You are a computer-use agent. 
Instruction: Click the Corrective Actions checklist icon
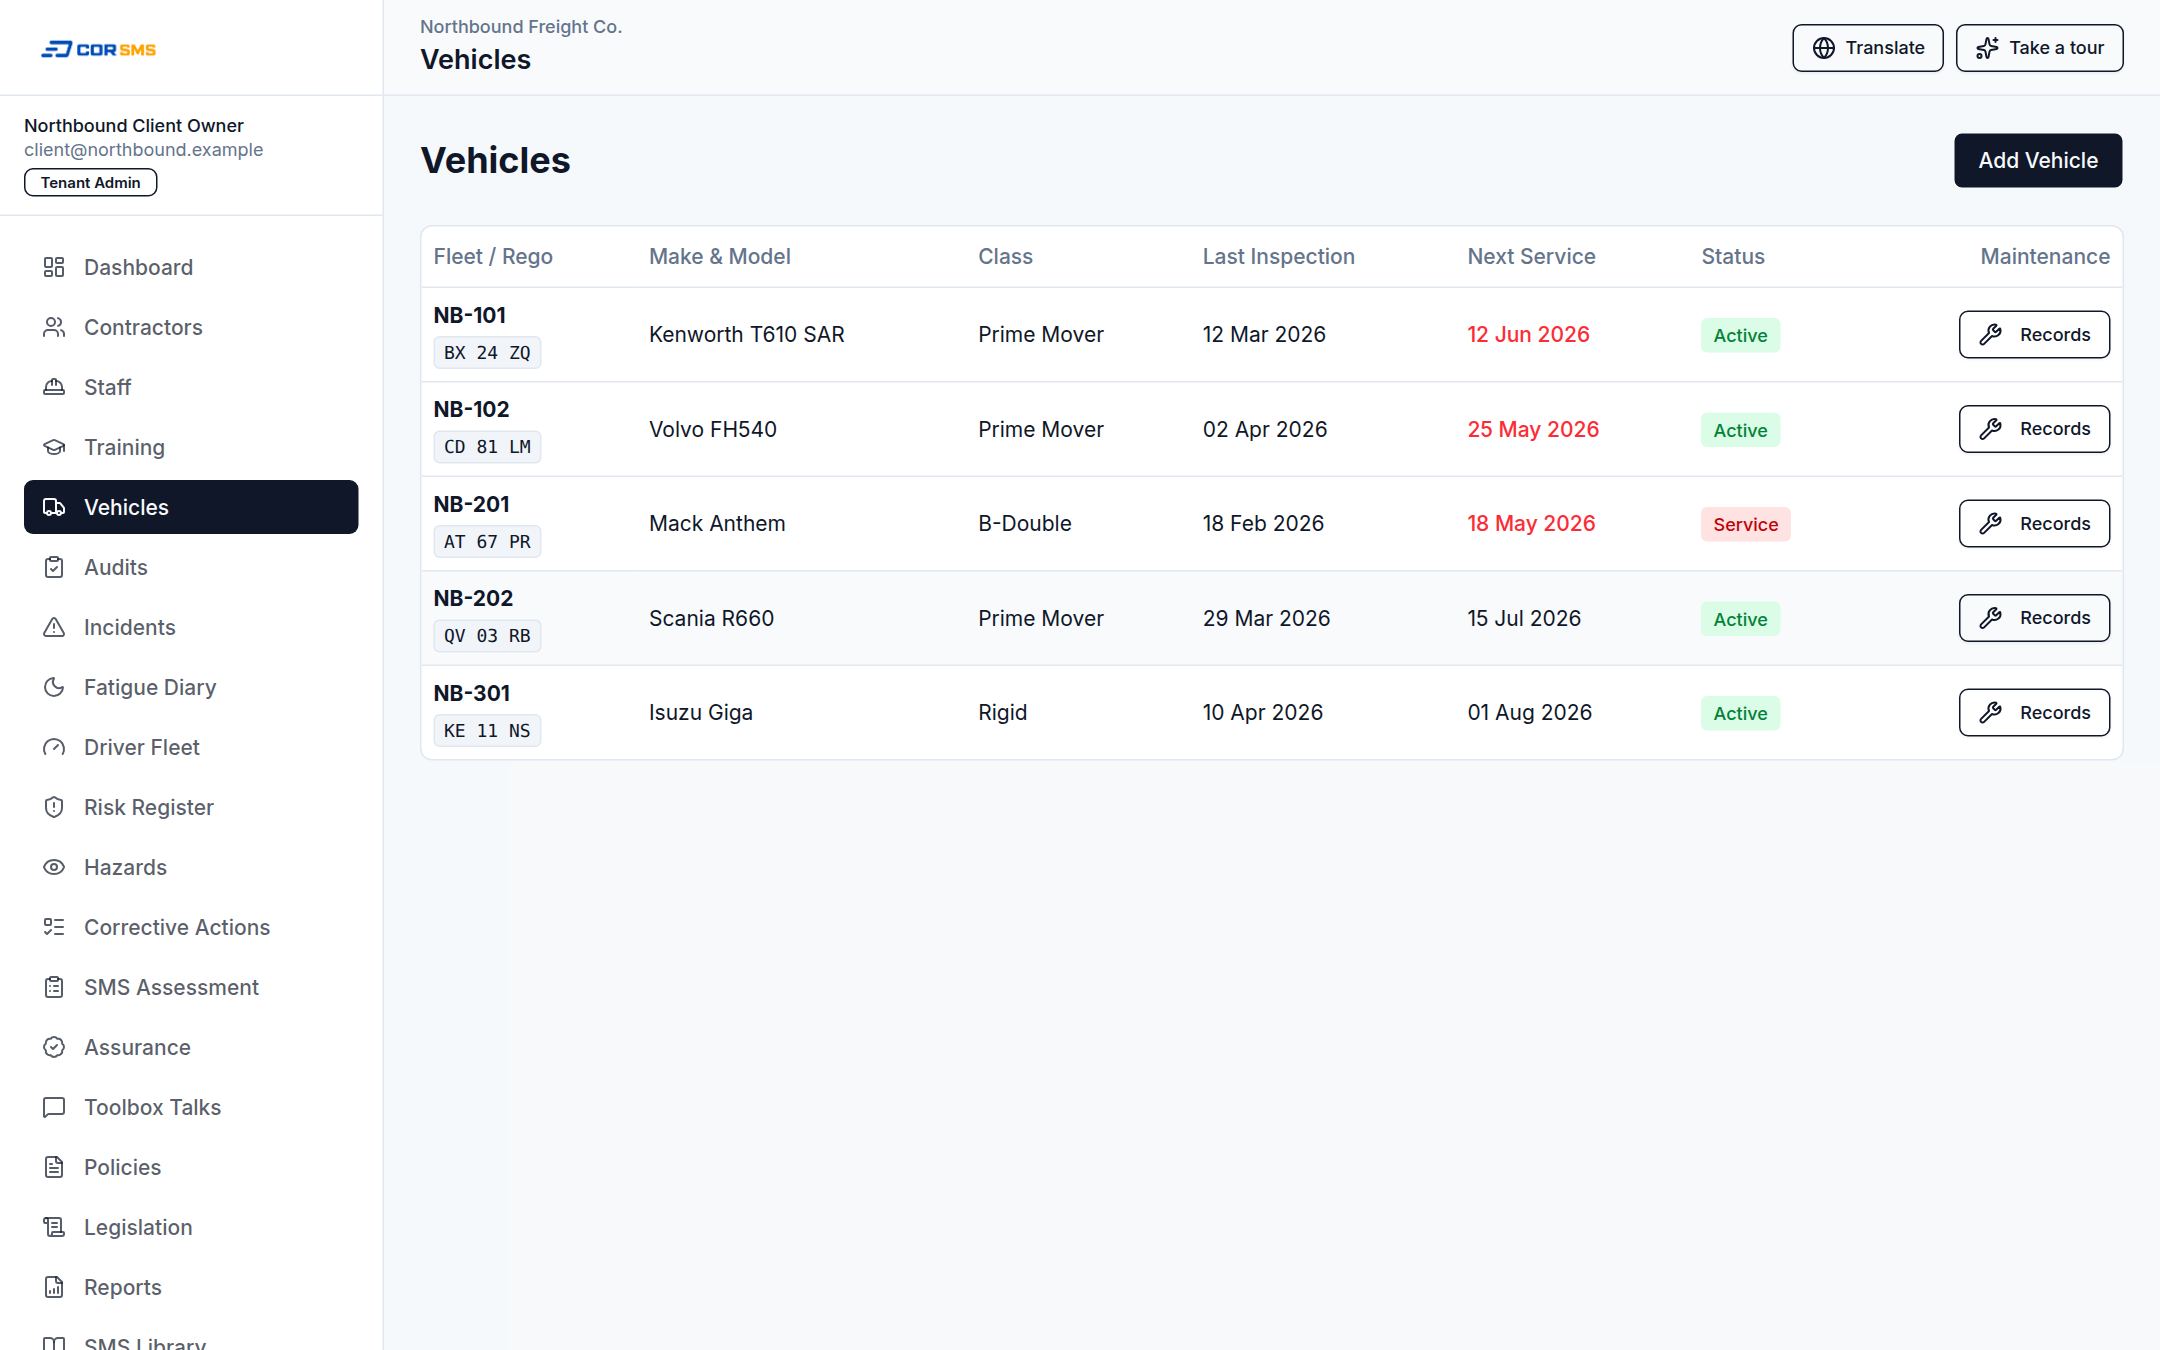point(54,927)
